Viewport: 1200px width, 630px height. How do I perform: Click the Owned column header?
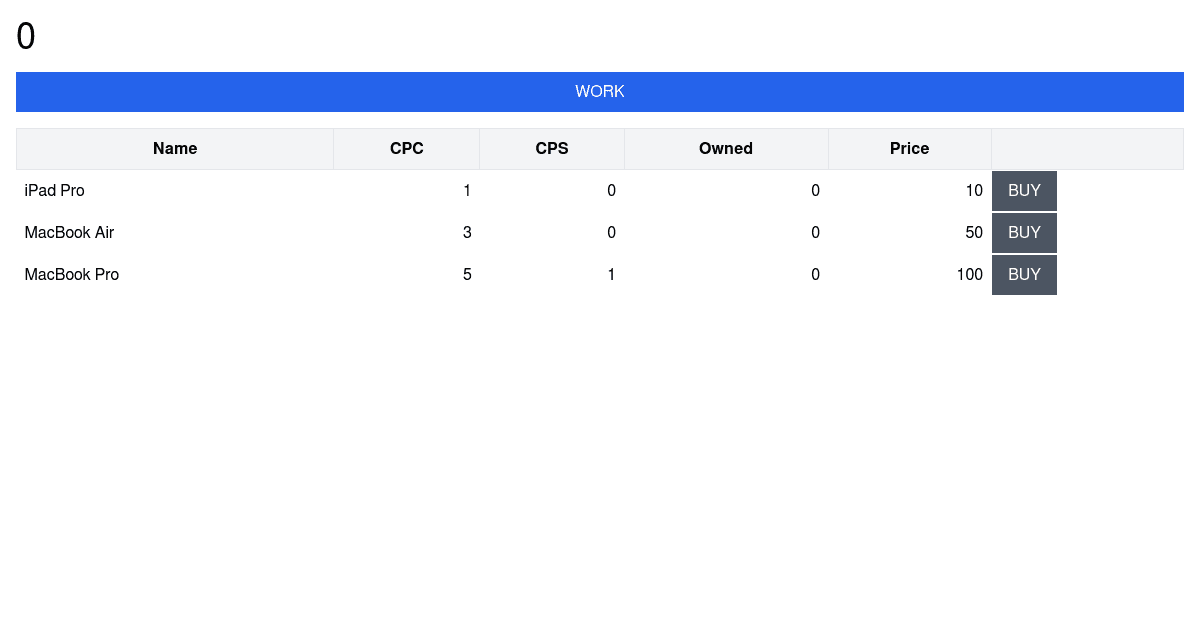click(726, 149)
